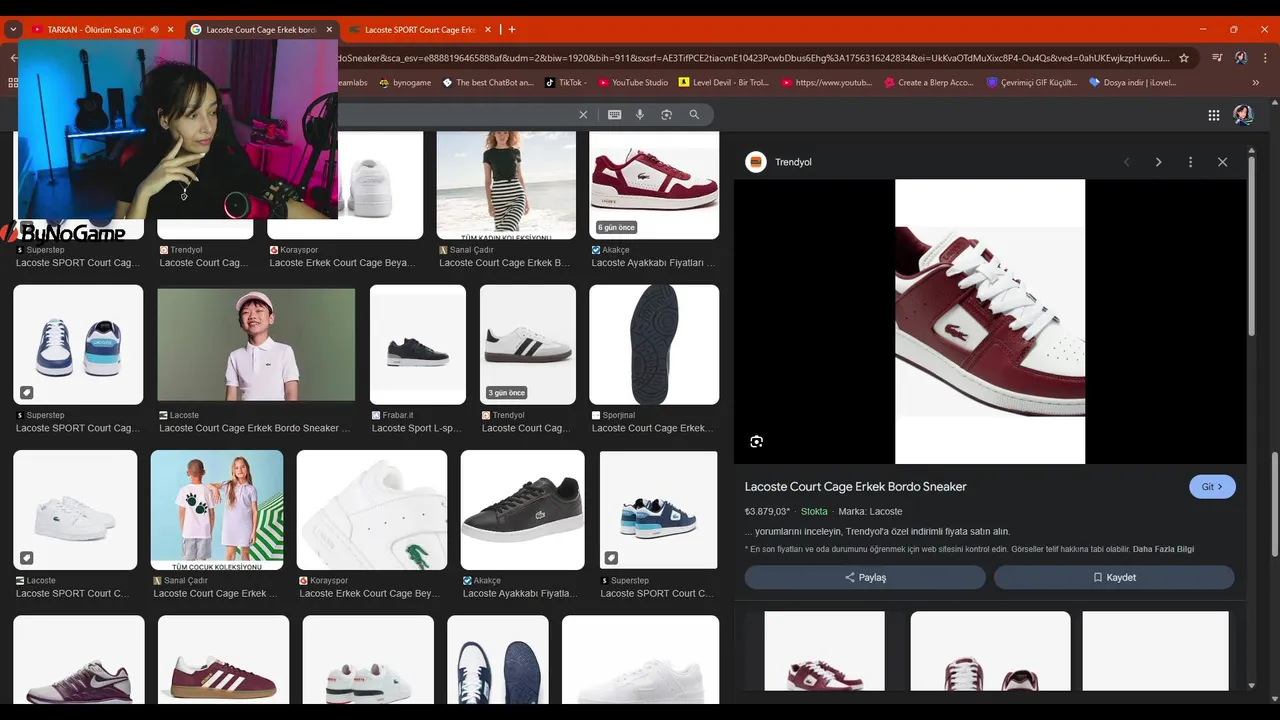This screenshot has width=1280, height=720.
Task: Open the Dosya indir iLovel bookmark
Action: 1133,83
